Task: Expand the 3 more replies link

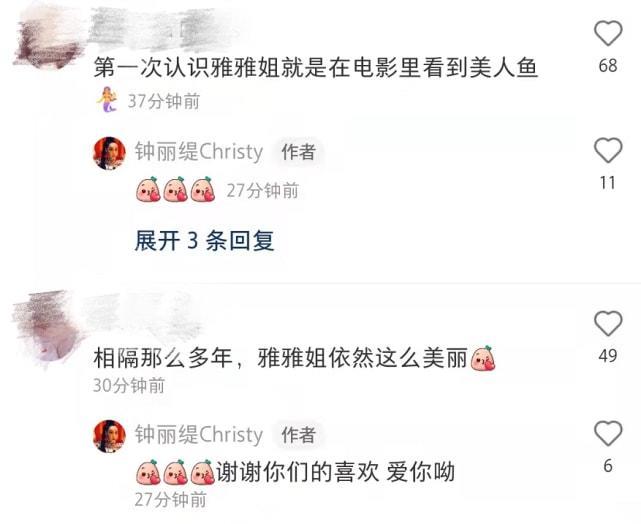Action: pyautogui.click(x=204, y=240)
